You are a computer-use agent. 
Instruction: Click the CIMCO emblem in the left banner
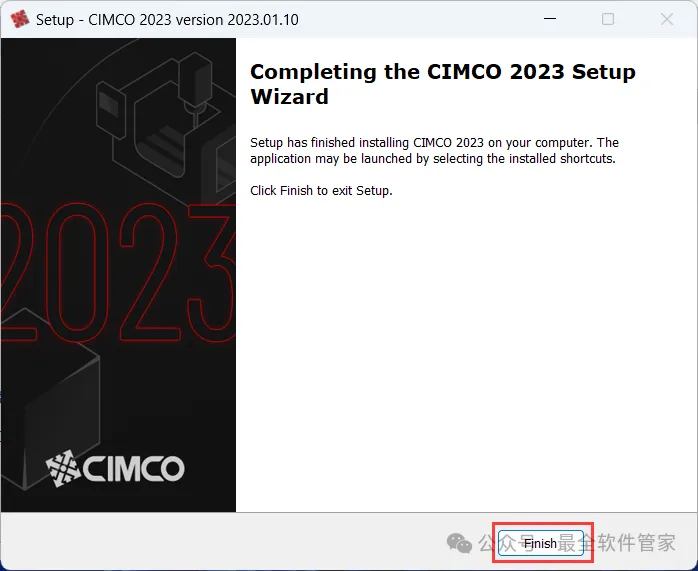pos(63,468)
